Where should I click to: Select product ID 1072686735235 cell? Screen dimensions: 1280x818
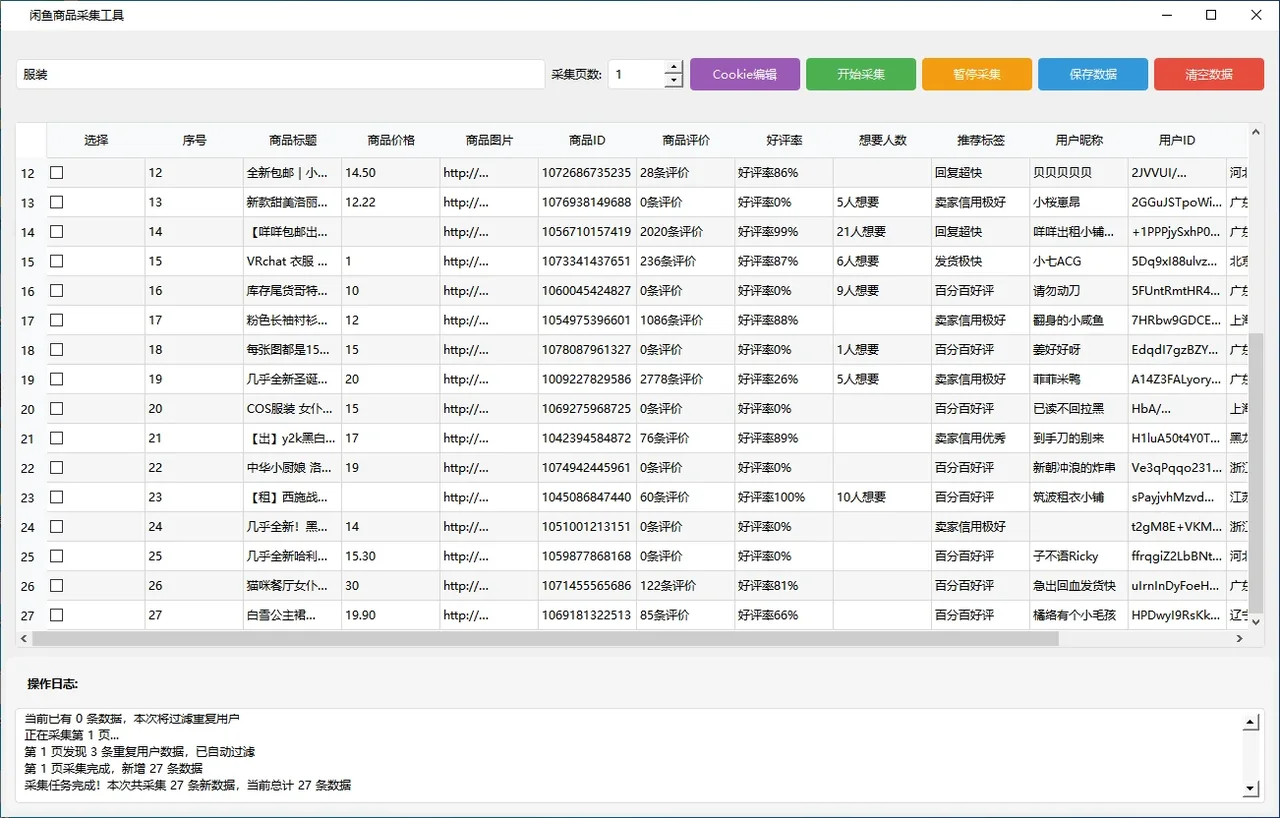[x=587, y=172]
